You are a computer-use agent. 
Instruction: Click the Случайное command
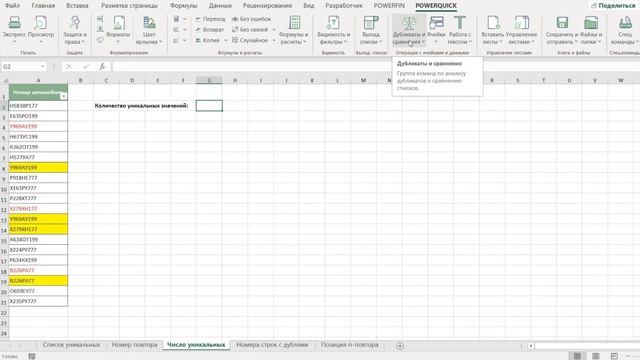click(x=250, y=40)
